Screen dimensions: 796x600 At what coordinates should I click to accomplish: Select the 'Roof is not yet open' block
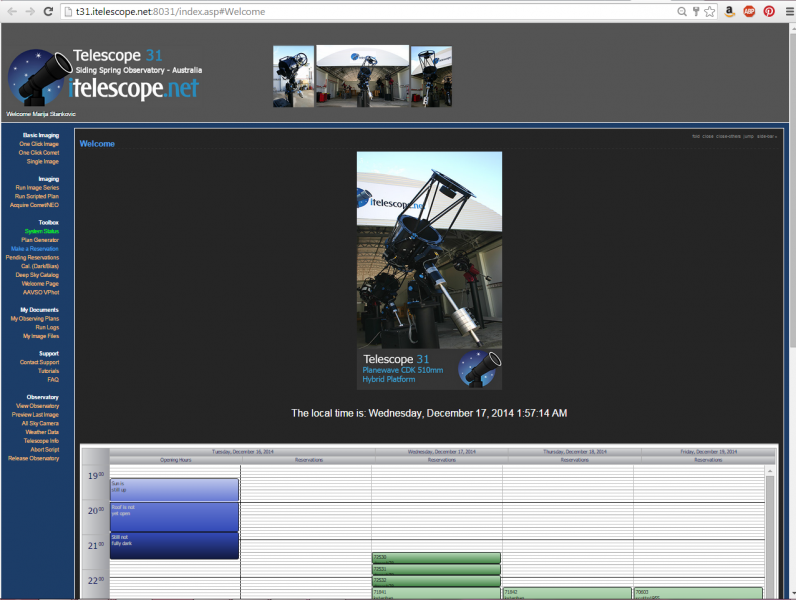pyautogui.click(x=174, y=517)
